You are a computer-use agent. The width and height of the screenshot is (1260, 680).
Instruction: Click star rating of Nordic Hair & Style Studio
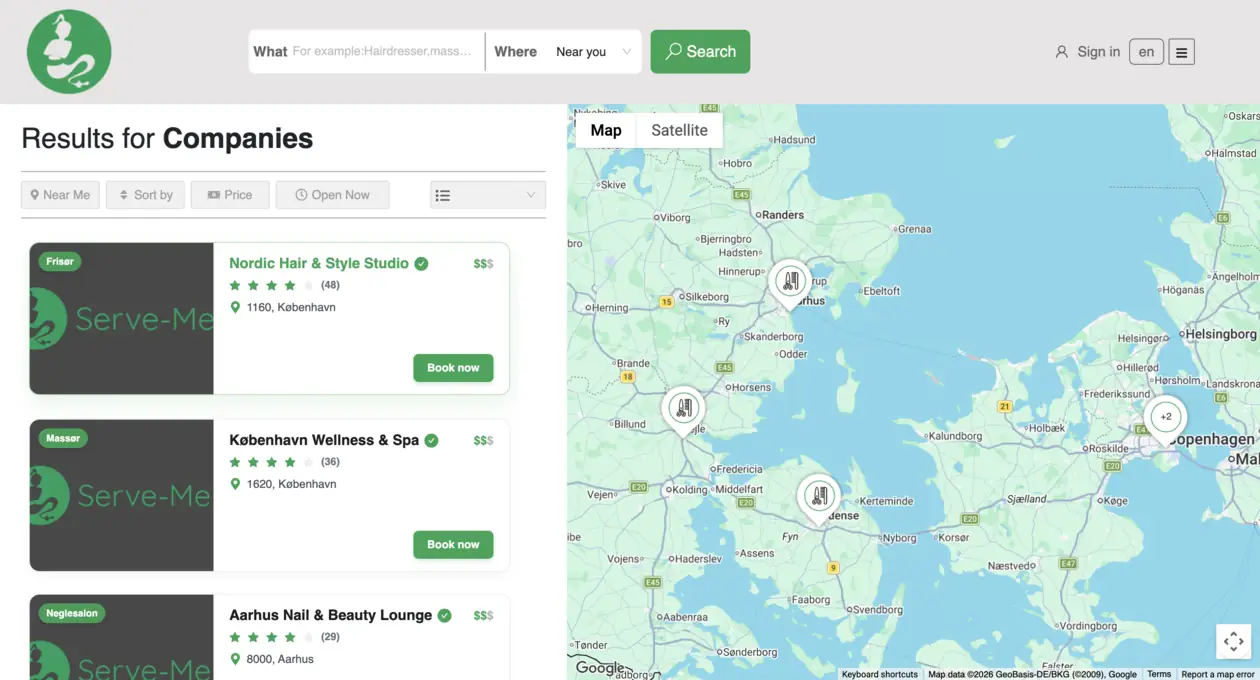[271, 285]
